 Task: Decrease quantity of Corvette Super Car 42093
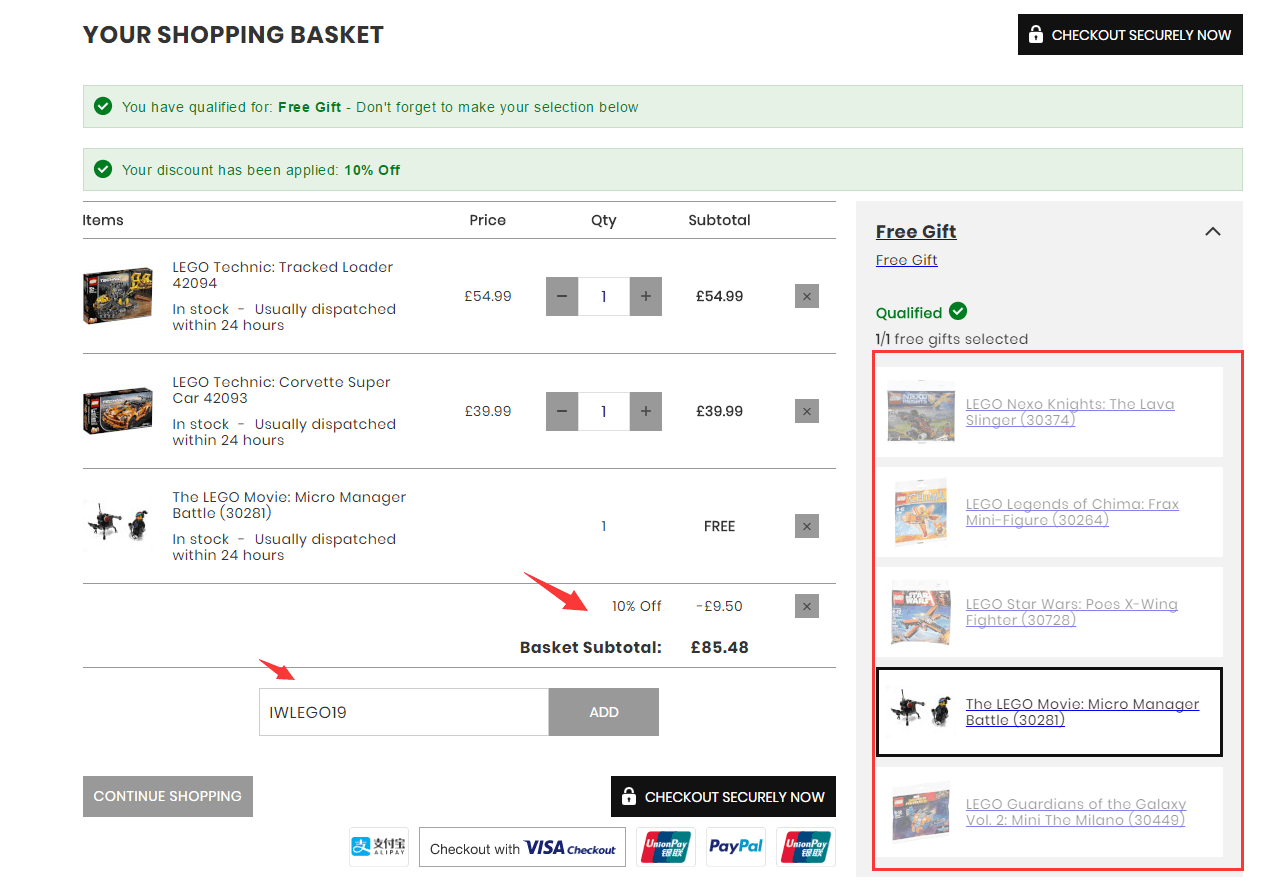562,412
